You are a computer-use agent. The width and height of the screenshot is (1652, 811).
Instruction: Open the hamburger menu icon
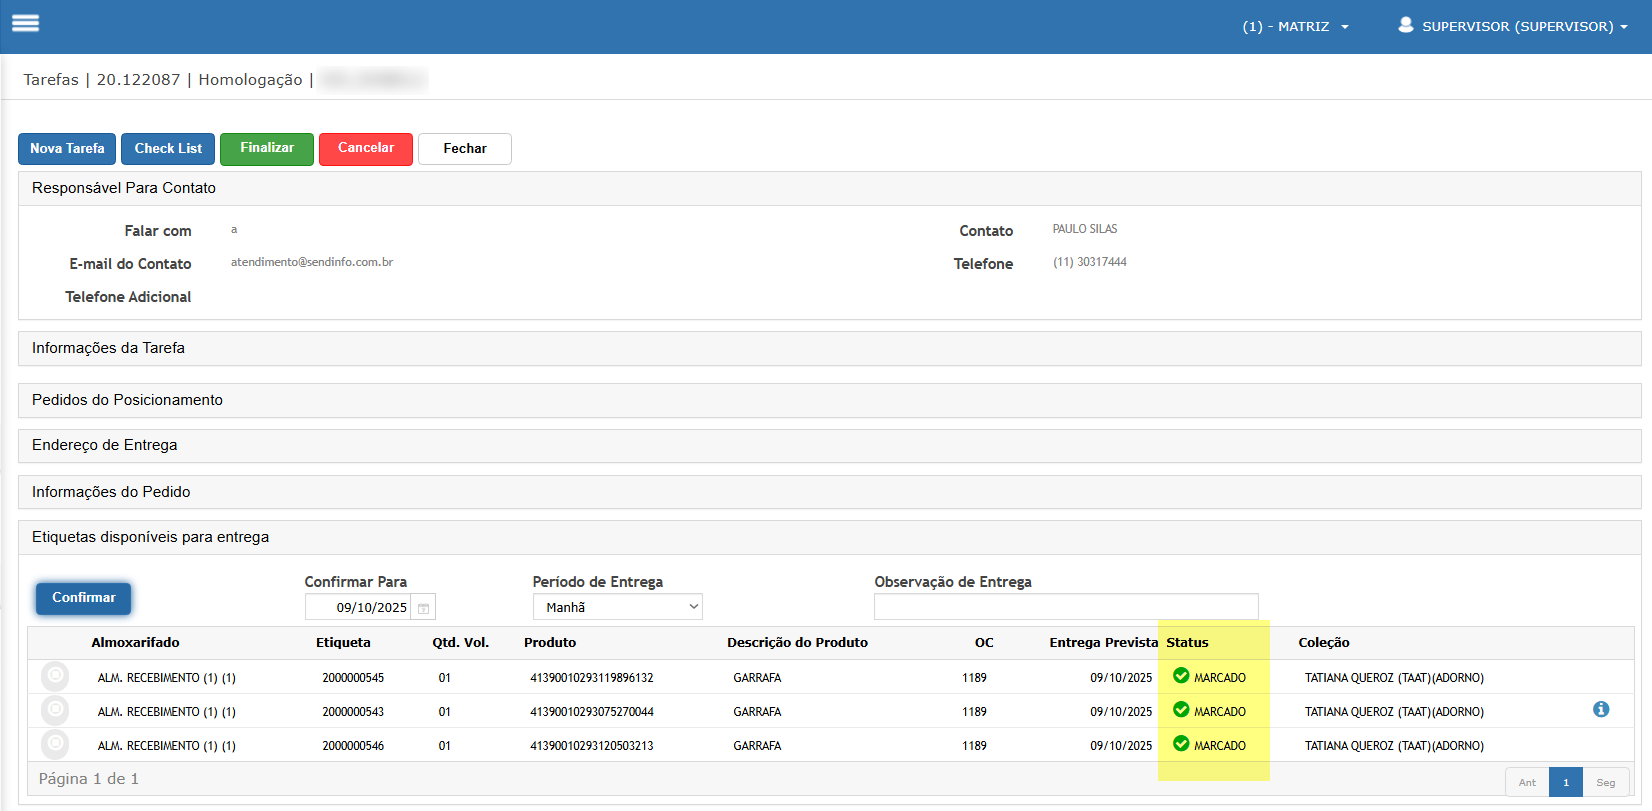pos(26,23)
